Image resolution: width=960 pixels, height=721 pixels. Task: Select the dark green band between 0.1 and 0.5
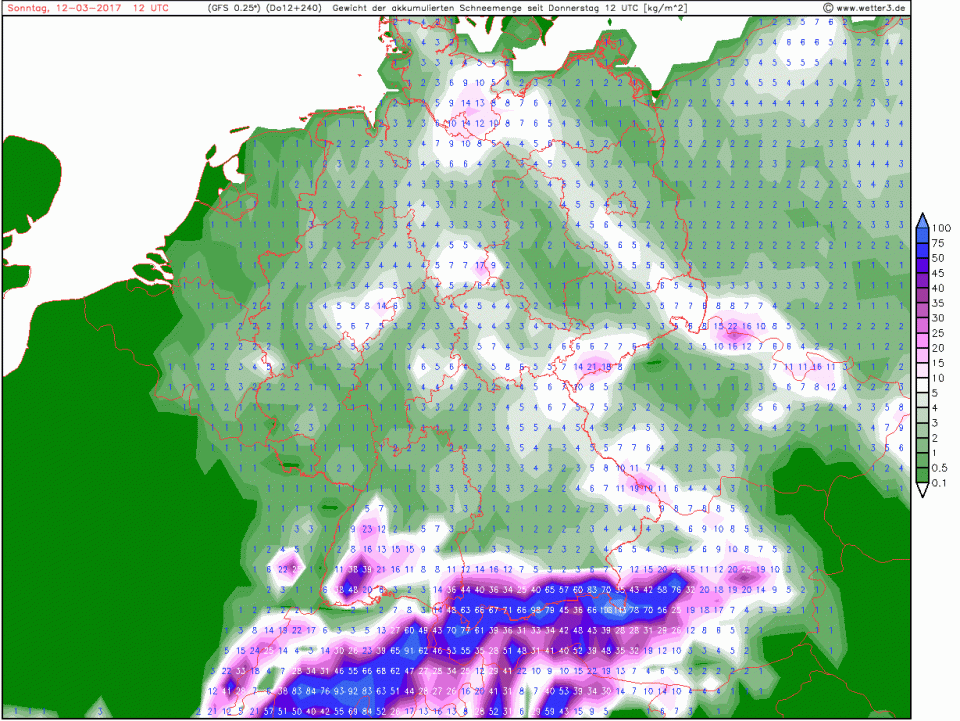click(923, 475)
